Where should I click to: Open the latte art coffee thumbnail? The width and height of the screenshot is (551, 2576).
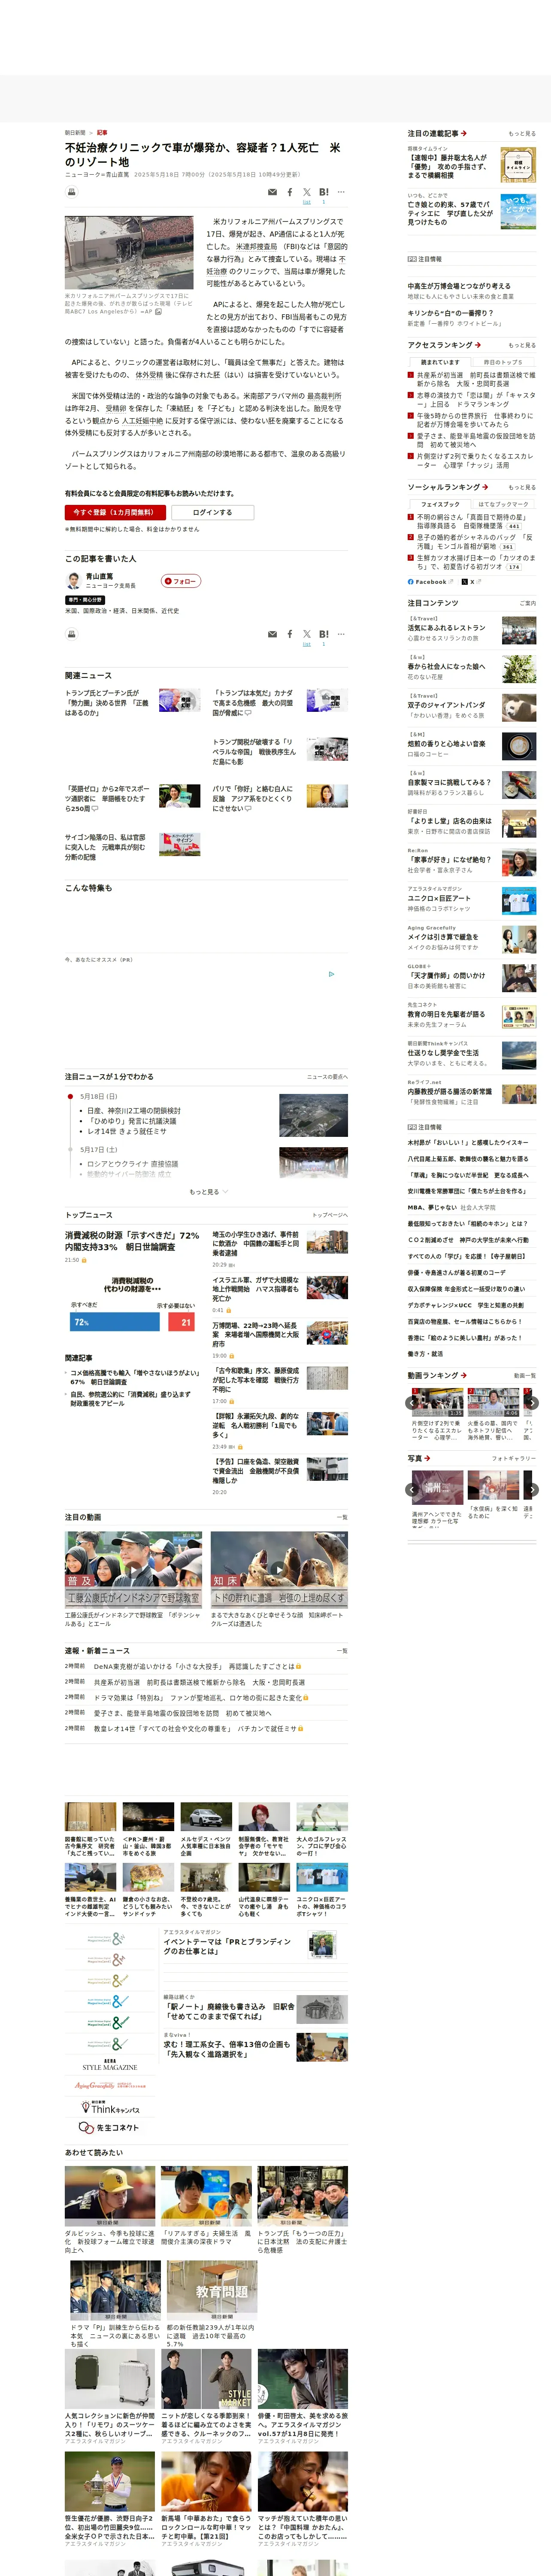518,747
